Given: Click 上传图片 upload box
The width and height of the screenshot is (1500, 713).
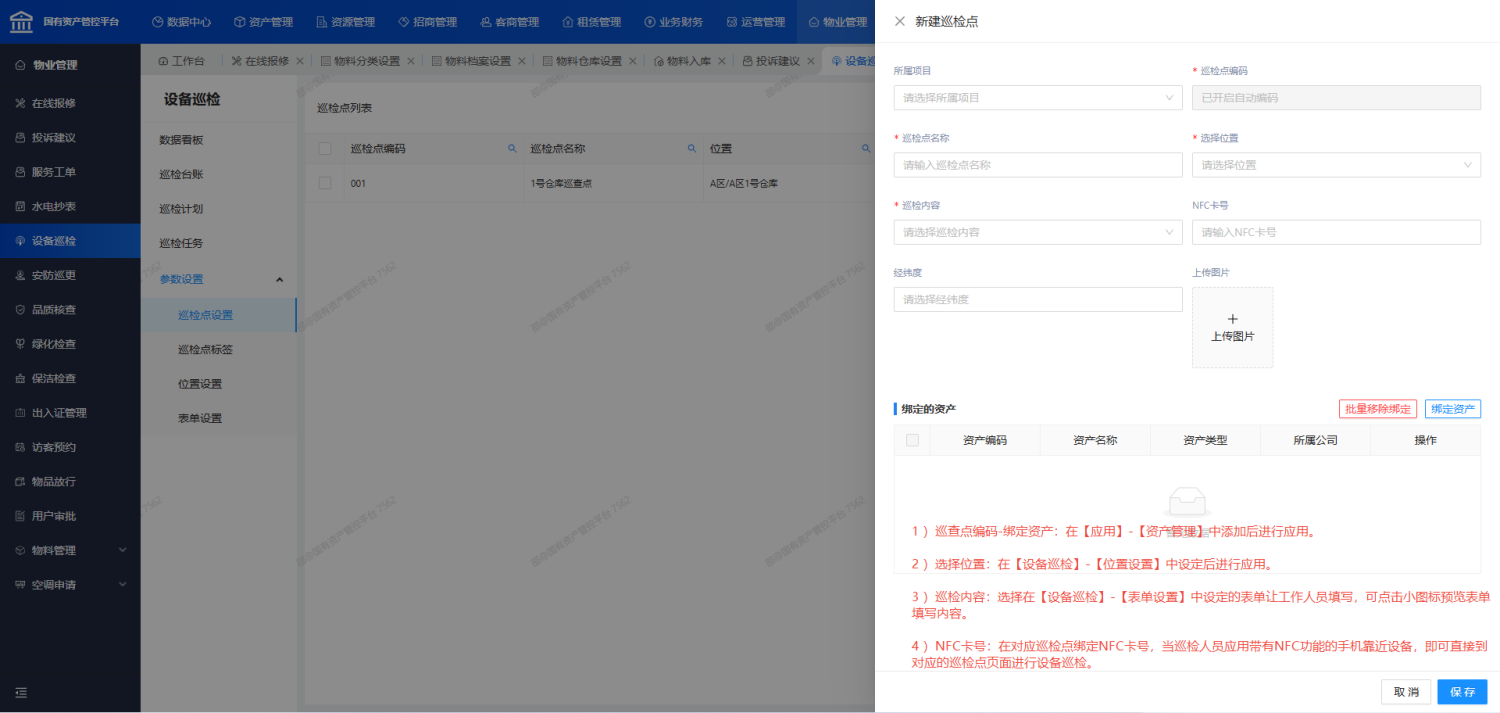Looking at the screenshot, I should pyautogui.click(x=1233, y=328).
